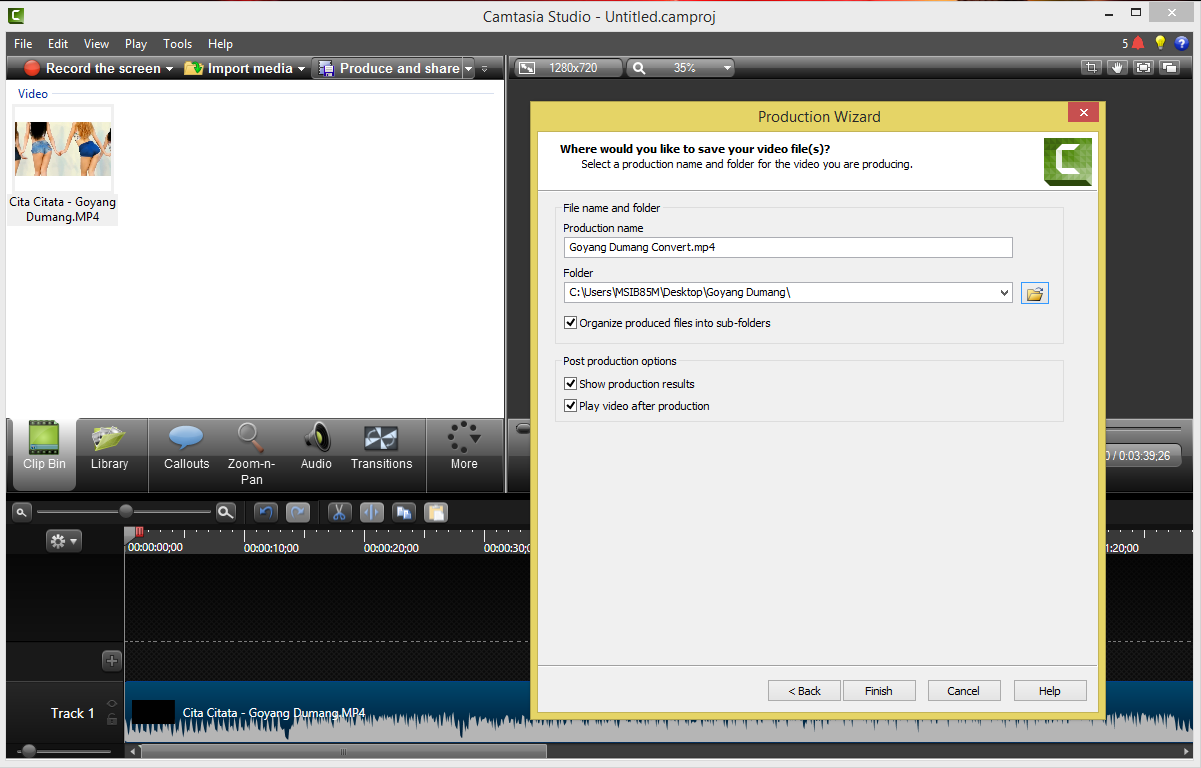Viewport: 1201px width, 768px height.
Task: Toggle Show production results checkbox
Action: [x=570, y=384]
